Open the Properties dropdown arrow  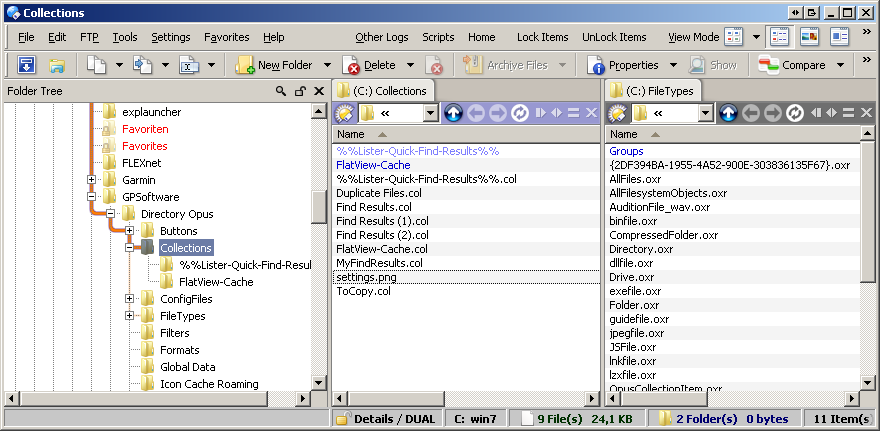coord(673,65)
